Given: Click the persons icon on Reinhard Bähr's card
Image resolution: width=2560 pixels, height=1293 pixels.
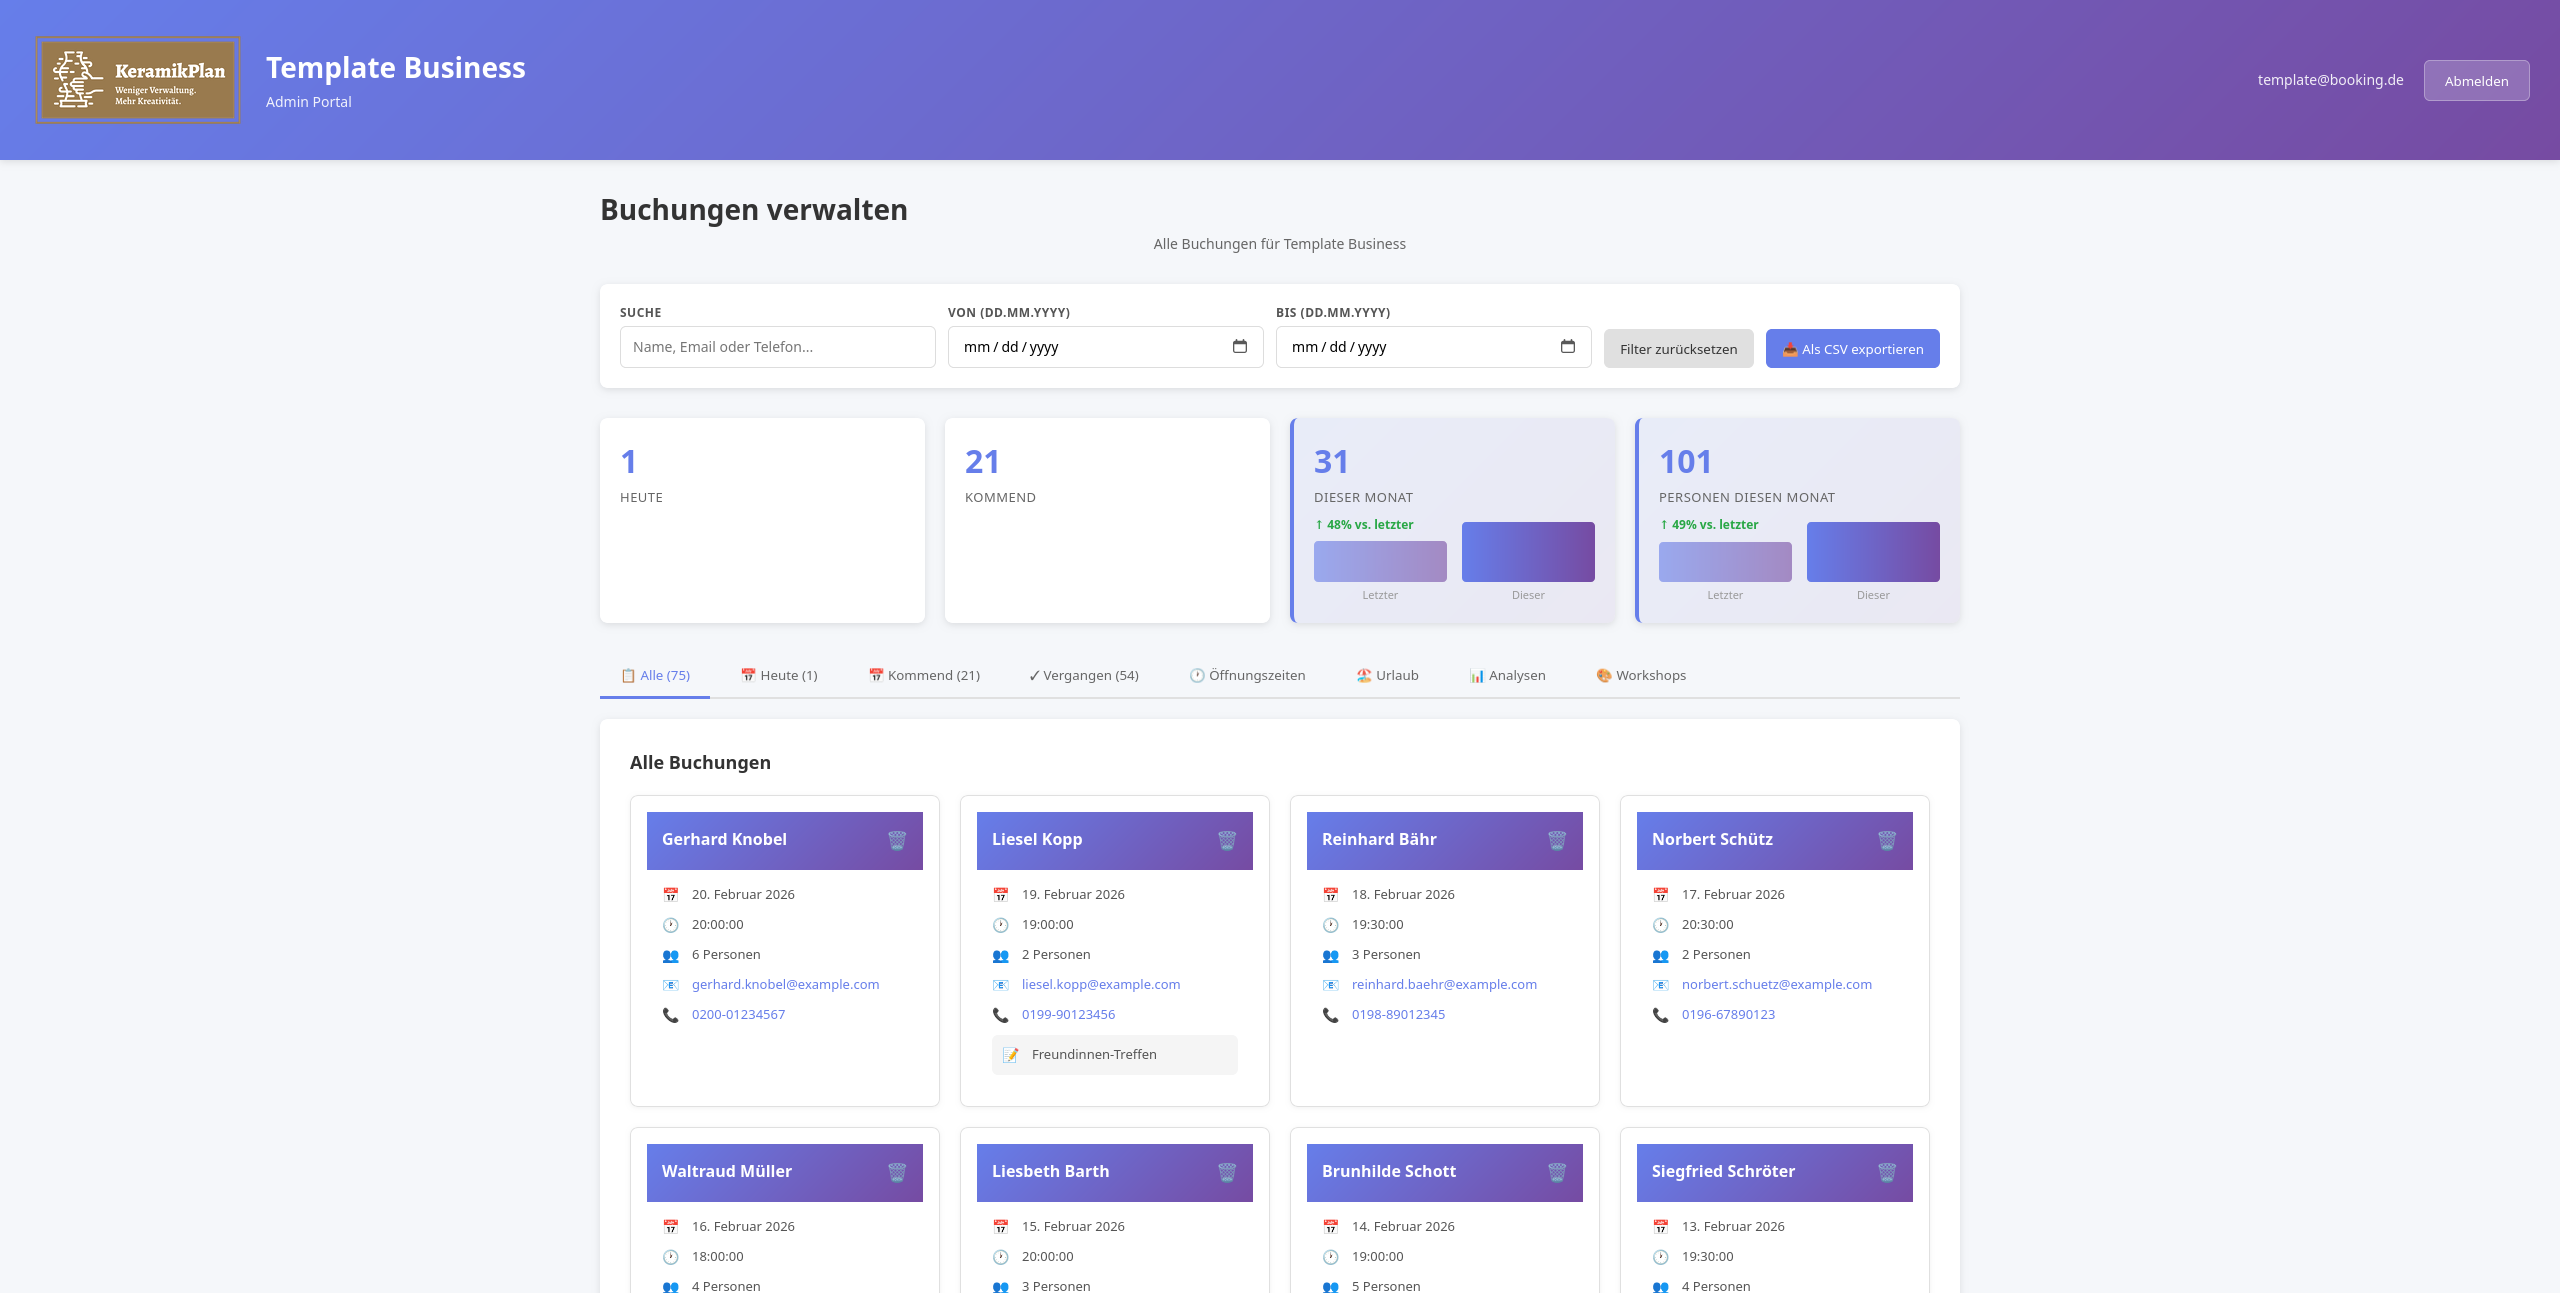Looking at the screenshot, I should (1330, 954).
